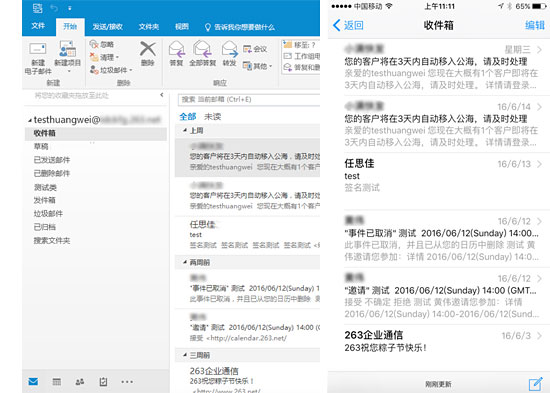Image resolution: width=550 pixels, height=393 pixels.
Task: Switch to the Send/Receive (发送/接收) tab
Action: (x=108, y=27)
